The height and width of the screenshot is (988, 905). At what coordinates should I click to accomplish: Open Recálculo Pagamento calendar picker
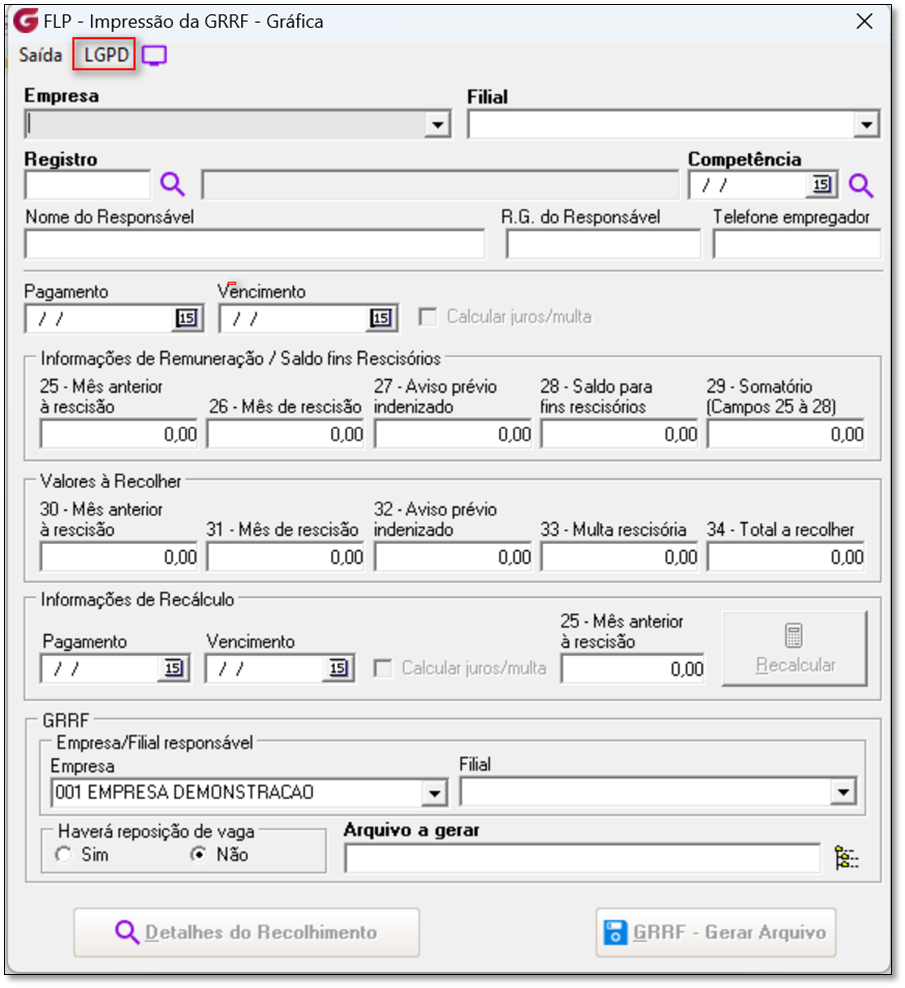pyautogui.click(x=173, y=668)
